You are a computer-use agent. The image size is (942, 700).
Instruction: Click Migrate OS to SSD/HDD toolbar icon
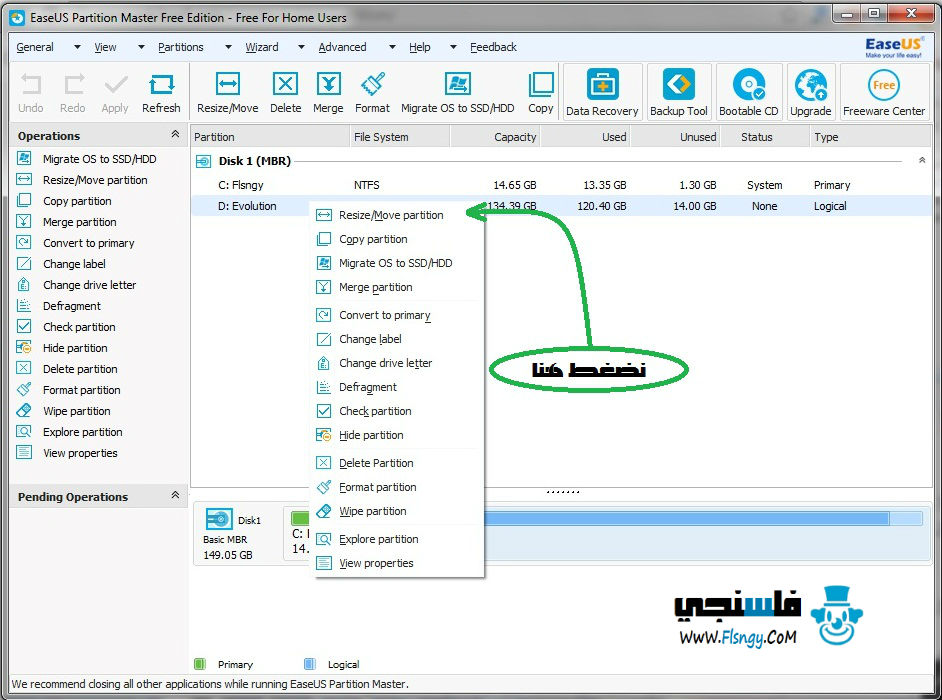pyautogui.click(x=458, y=84)
